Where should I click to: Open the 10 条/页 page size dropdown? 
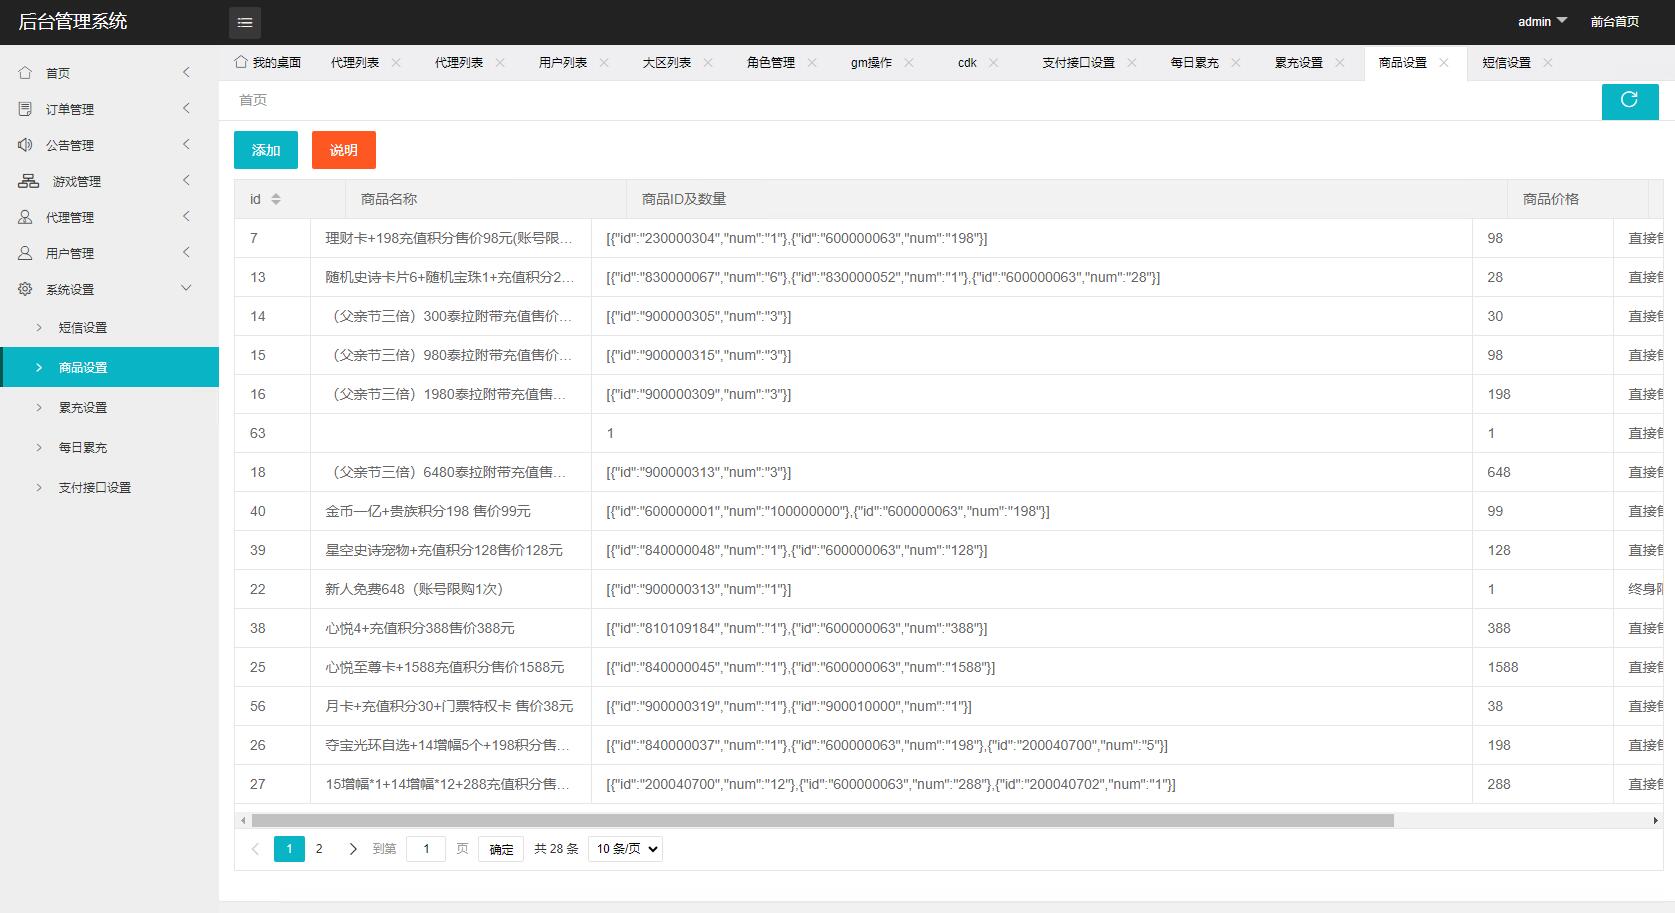click(x=625, y=849)
